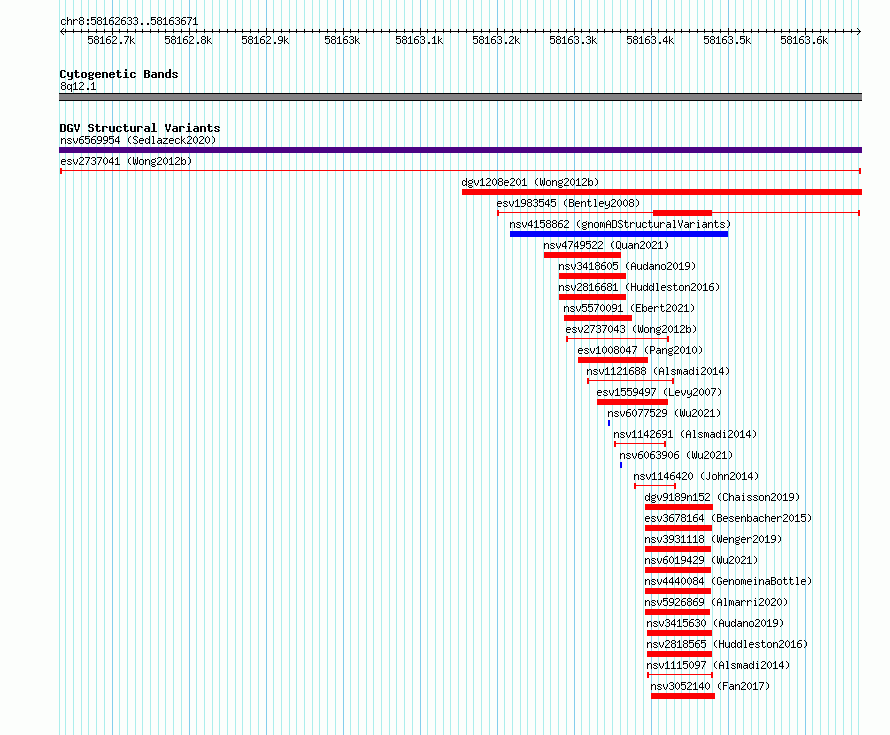Click the 58163.6k ruler tick label

tap(804, 40)
